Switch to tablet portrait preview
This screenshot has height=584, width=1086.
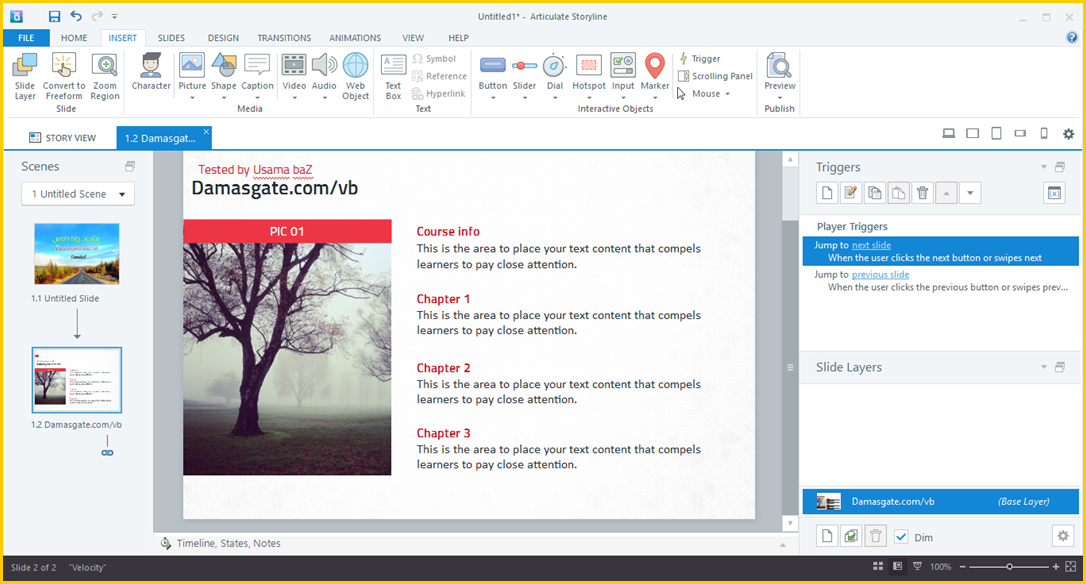tap(996, 134)
